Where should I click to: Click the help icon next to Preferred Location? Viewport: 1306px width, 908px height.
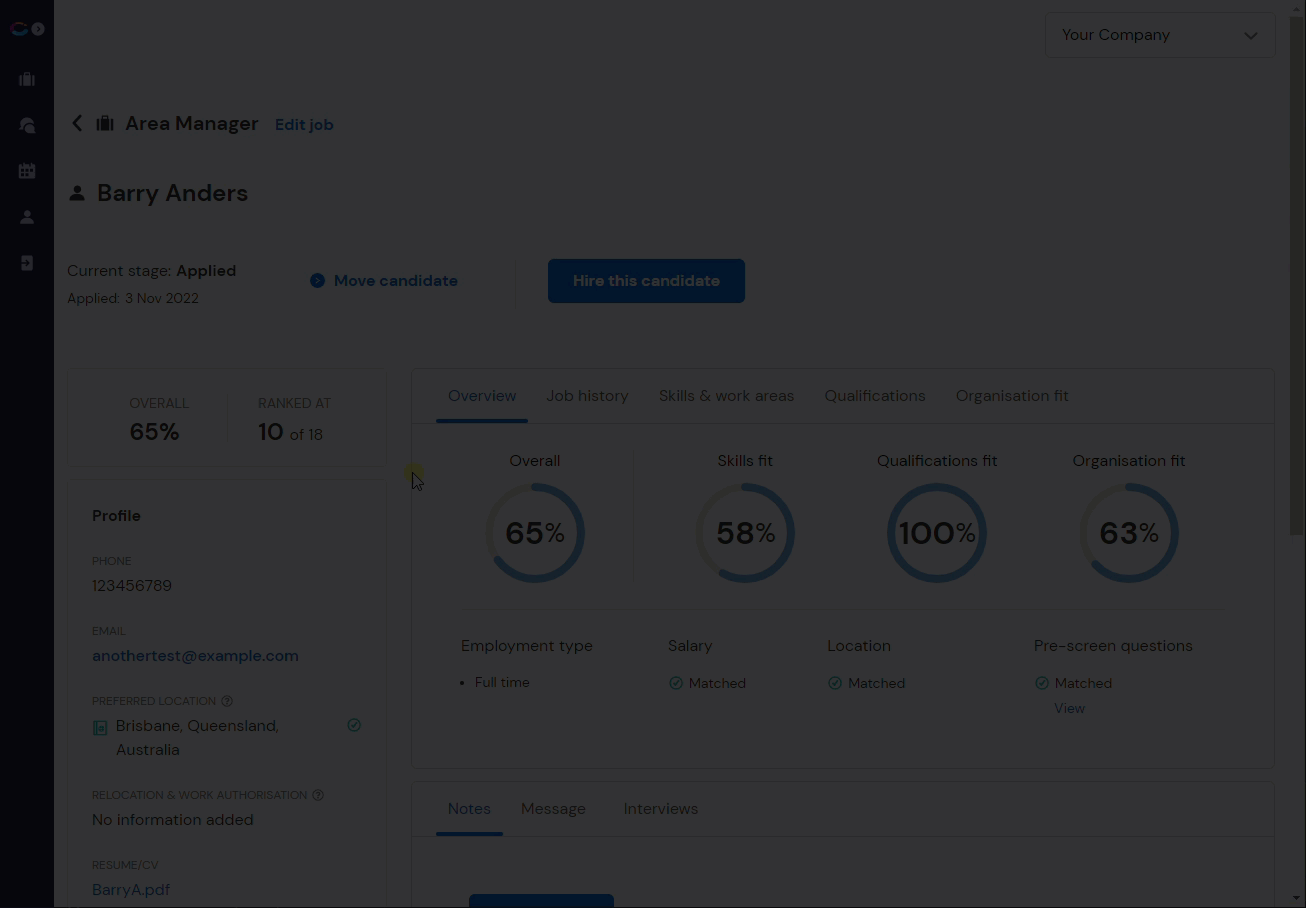coord(227,701)
